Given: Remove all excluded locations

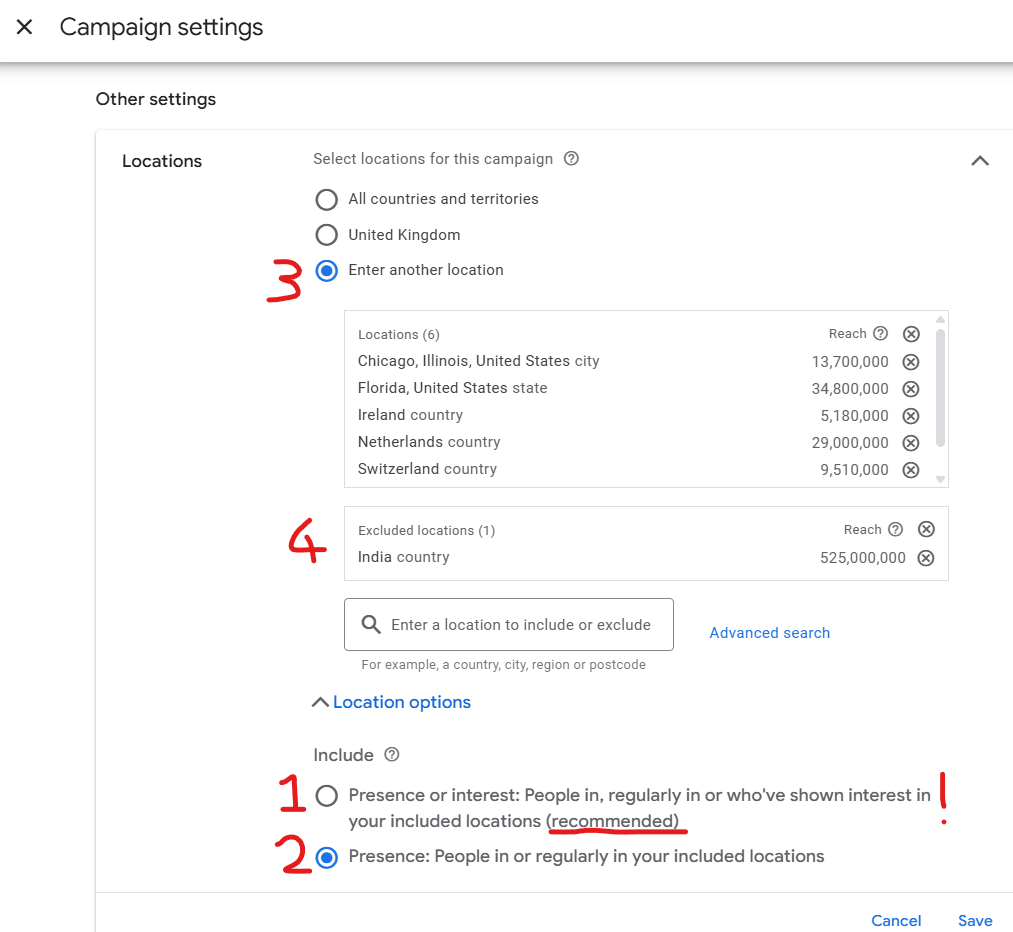Looking at the screenshot, I should pos(926,530).
